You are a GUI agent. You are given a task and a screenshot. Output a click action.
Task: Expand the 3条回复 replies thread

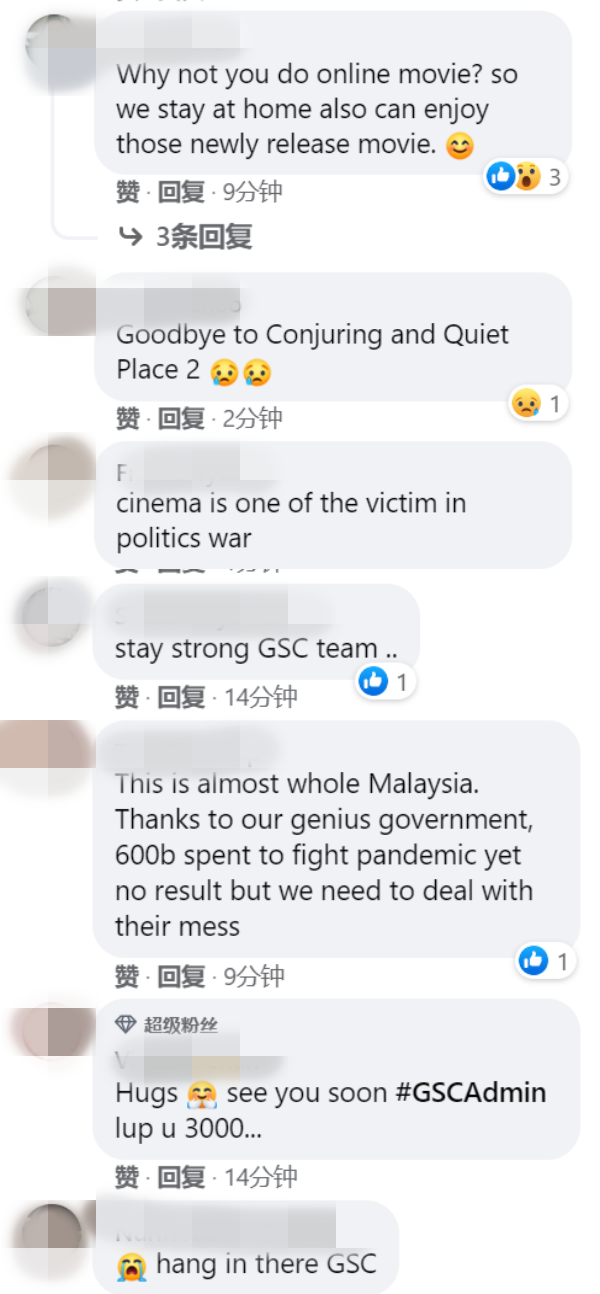[185, 237]
